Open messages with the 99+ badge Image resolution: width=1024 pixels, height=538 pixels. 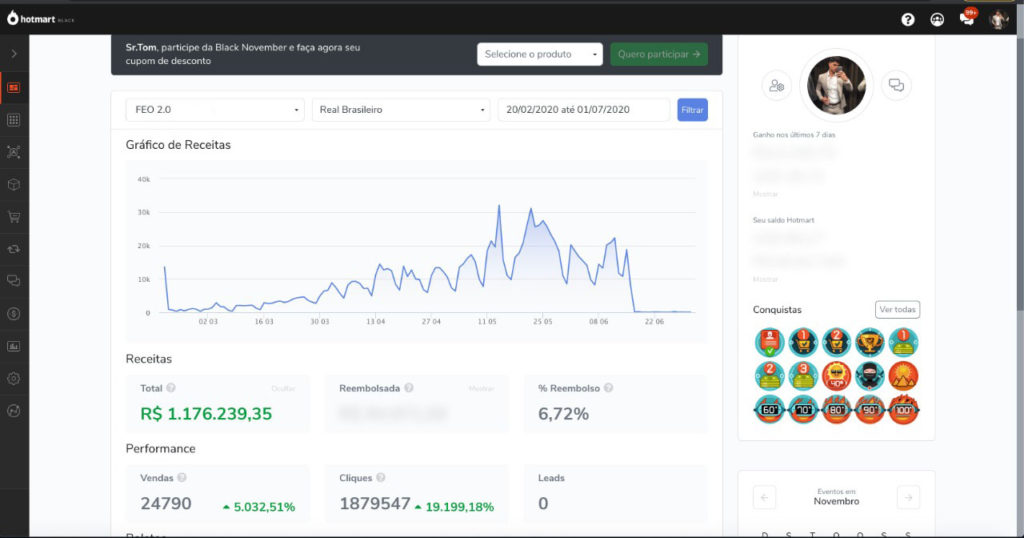click(967, 18)
